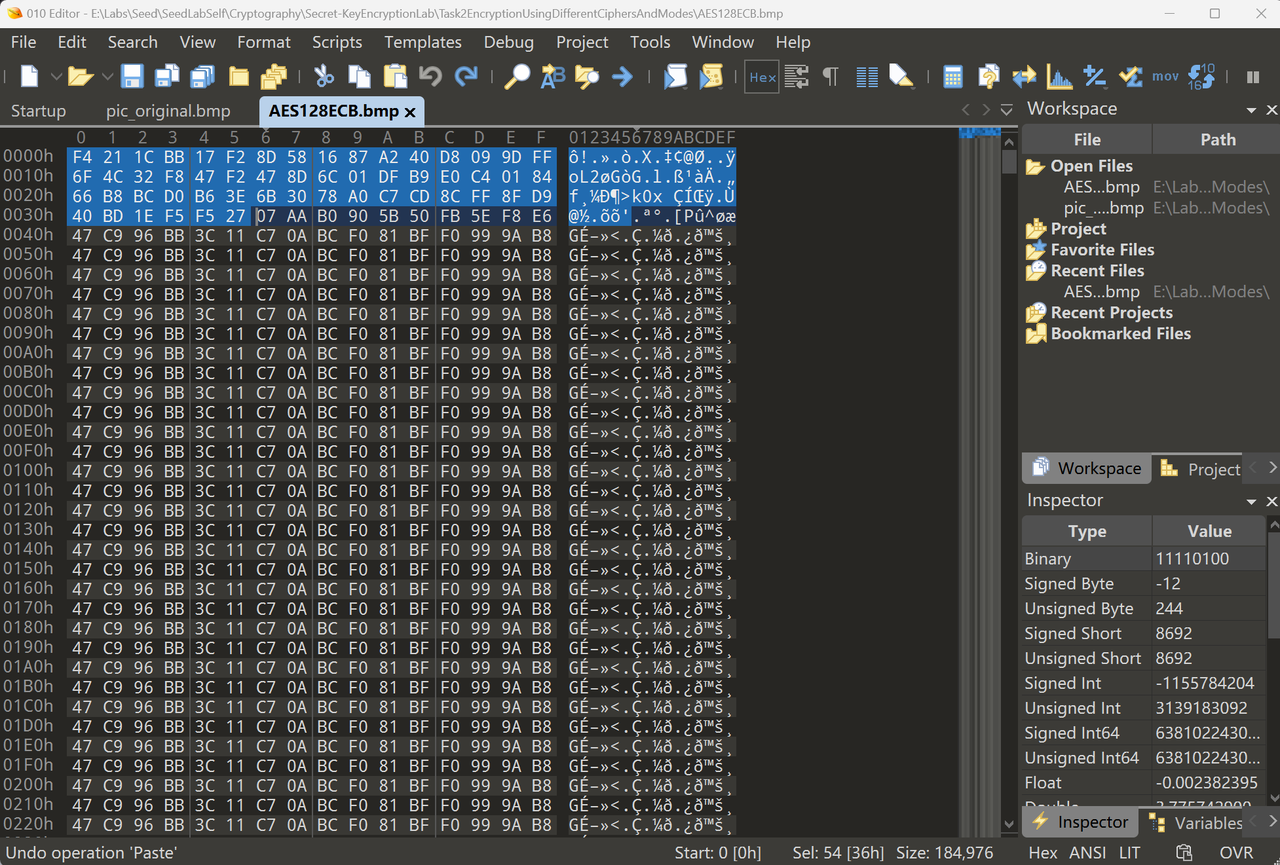Image resolution: width=1280 pixels, height=865 pixels.
Task: Open the Histogram tool
Action: (1059, 77)
